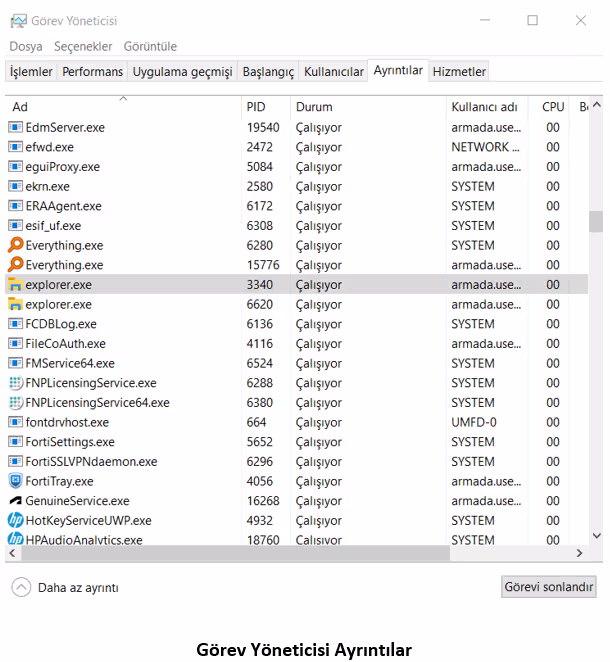The width and height of the screenshot is (610, 662).
Task: Click the FNPLicensingService.exe globe icon
Action: click(x=15, y=383)
